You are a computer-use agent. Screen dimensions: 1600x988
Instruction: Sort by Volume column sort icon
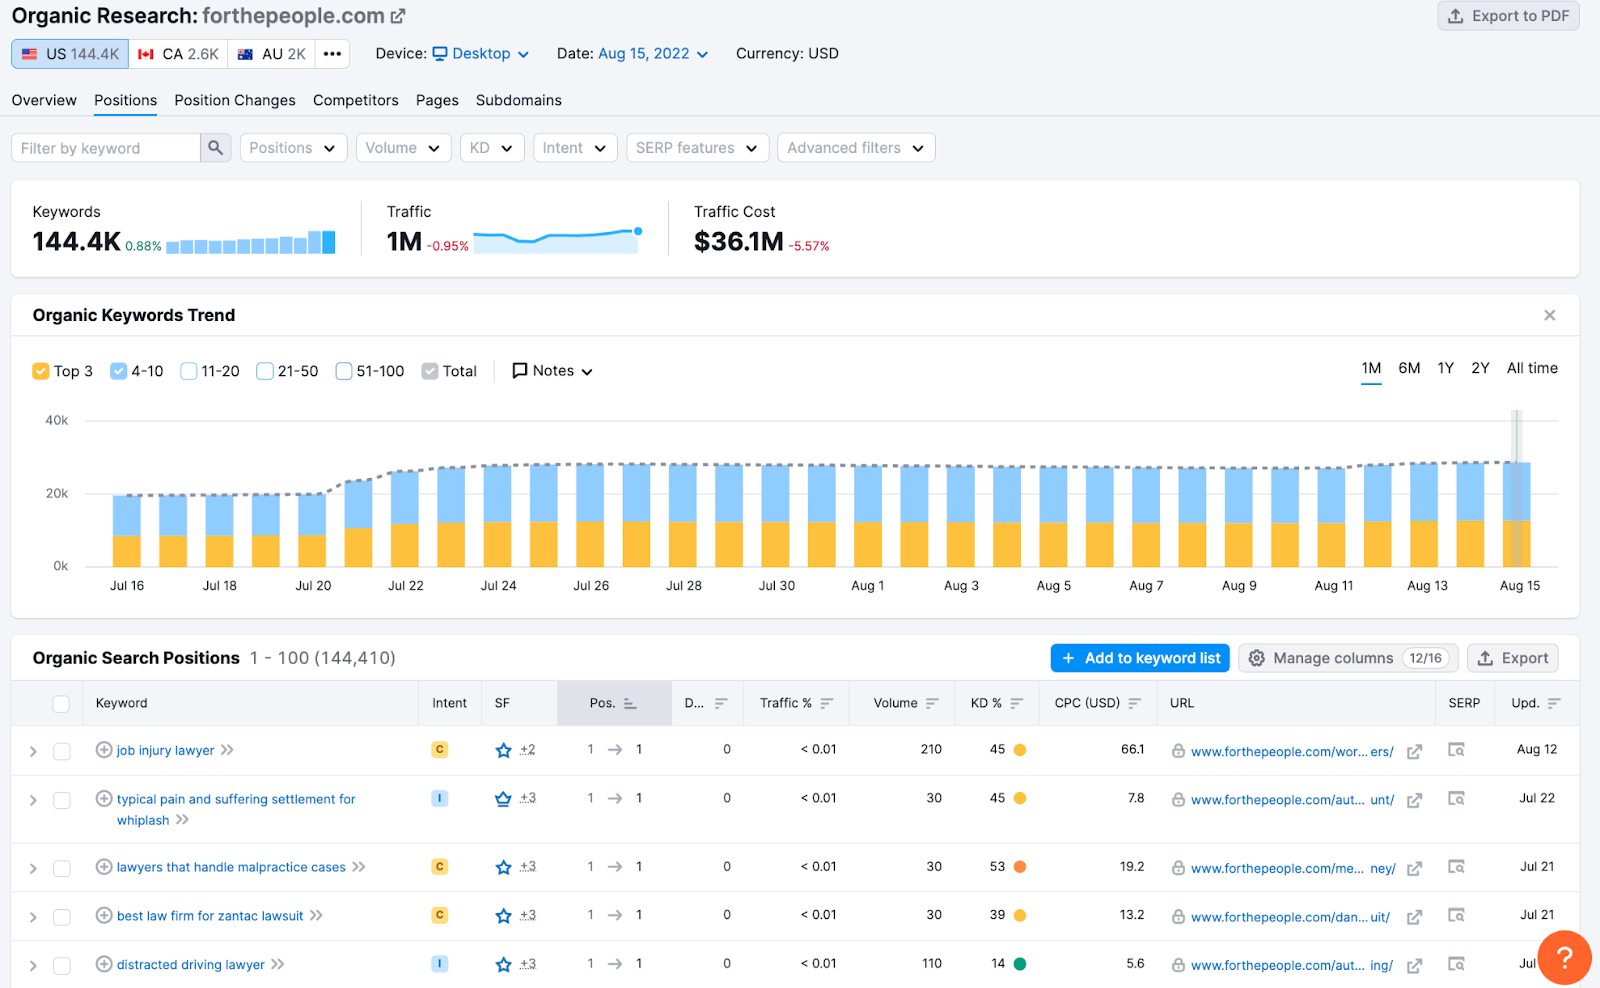pos(932,704)
